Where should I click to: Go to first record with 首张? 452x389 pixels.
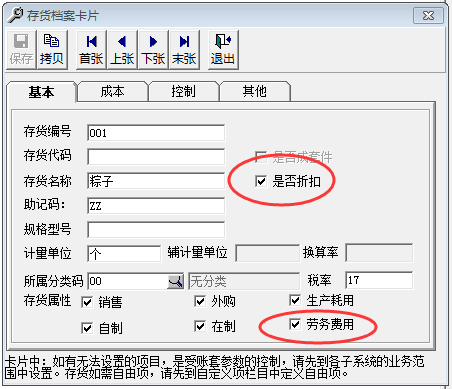click(91, 50)
